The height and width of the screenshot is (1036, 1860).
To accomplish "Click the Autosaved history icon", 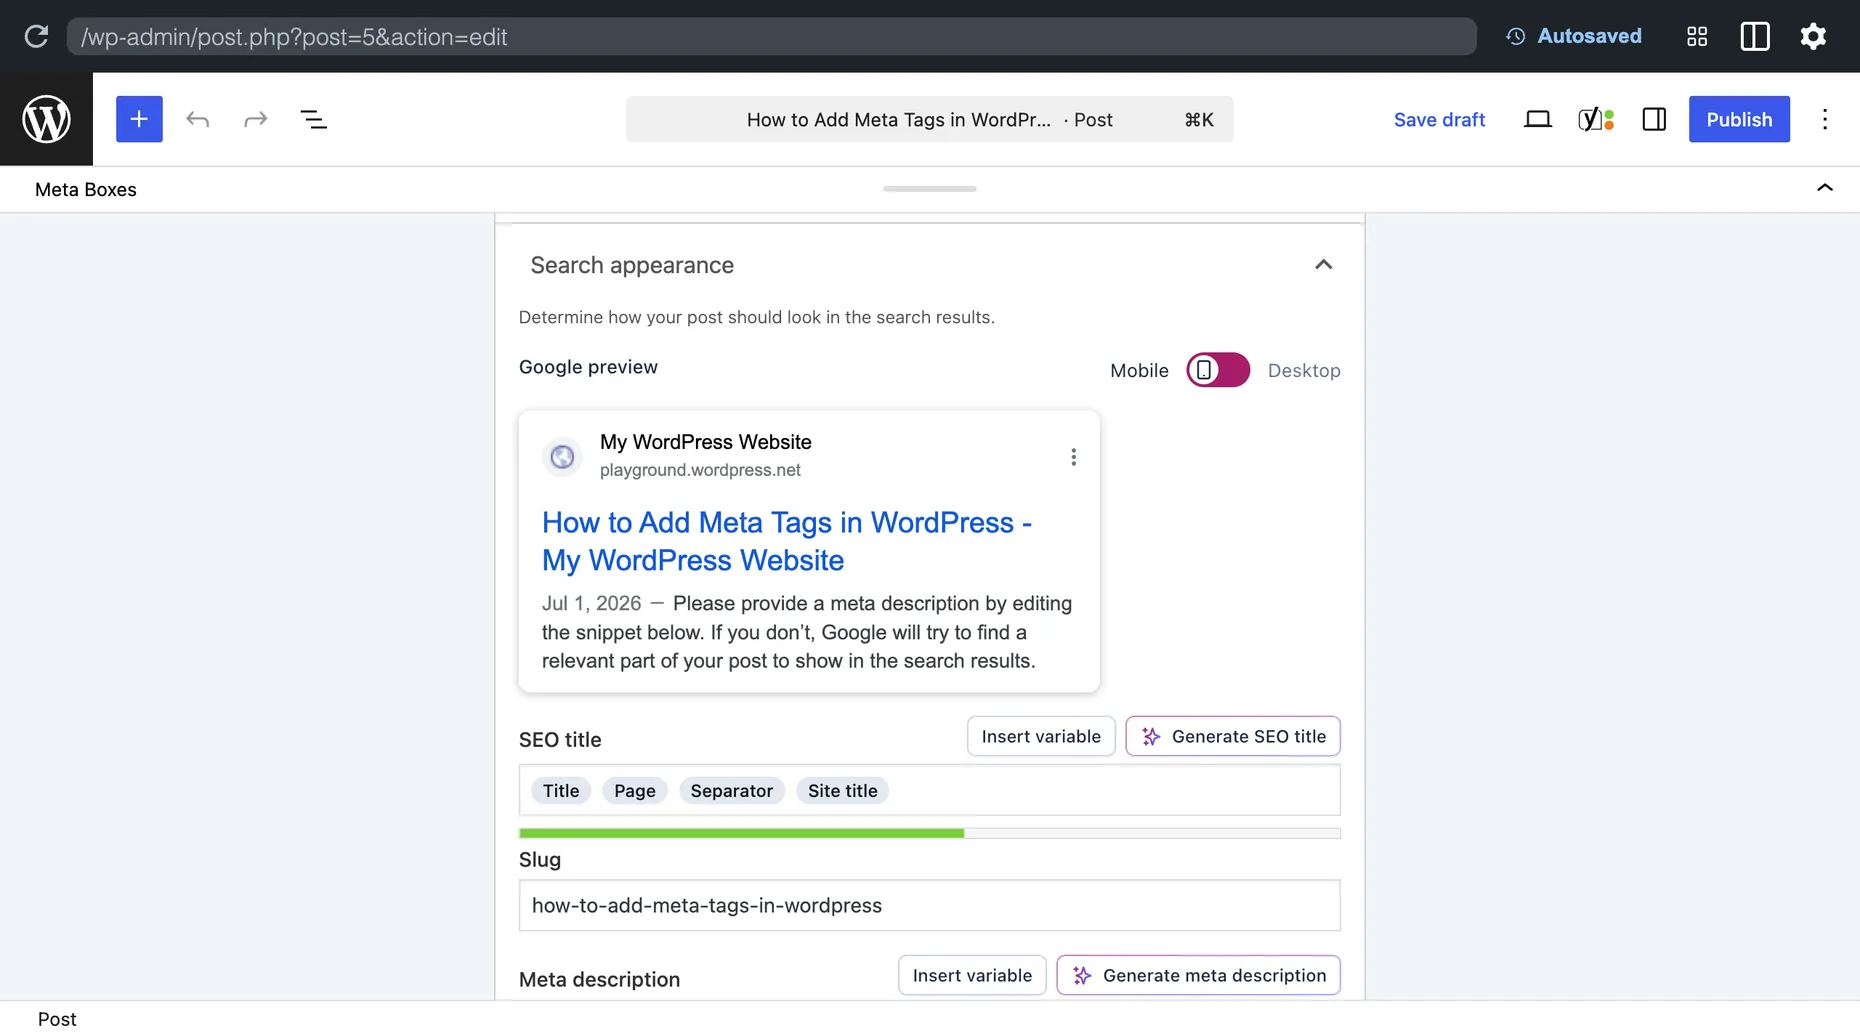I will pos(1516,36).
